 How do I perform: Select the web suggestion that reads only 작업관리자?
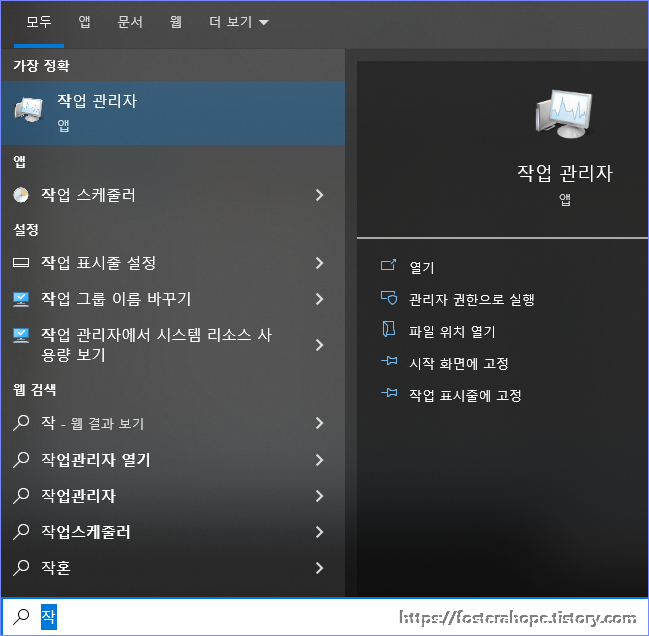(173, 496)
